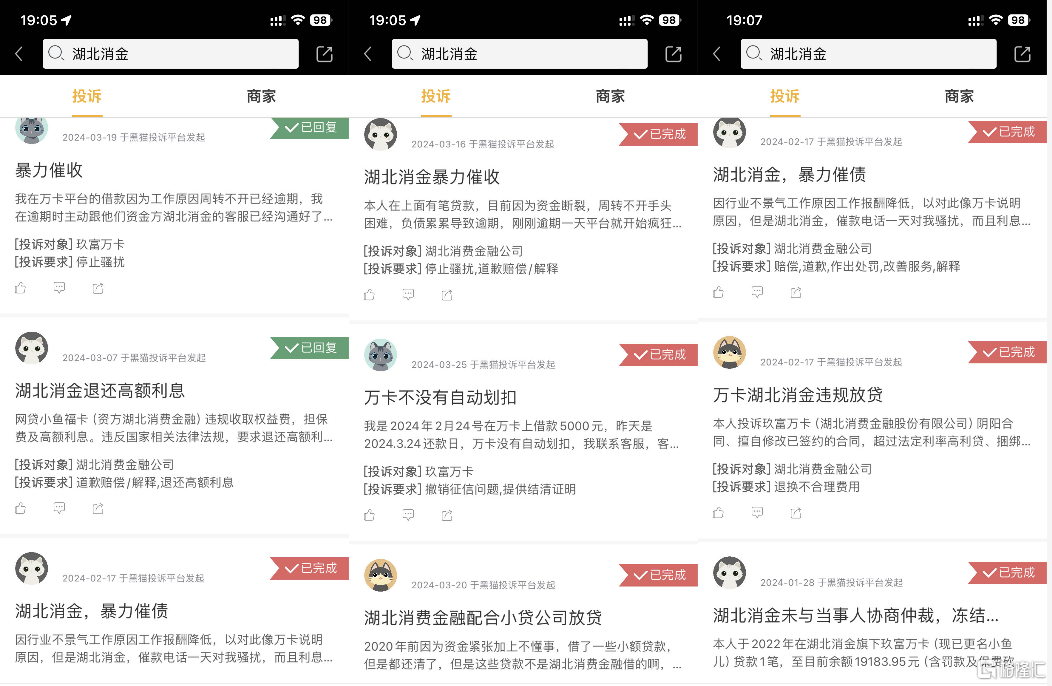Image resolution: width=1052 pixels, height=686 pixels.
Task: Tap summary starting 网贷小鱼福卡
Action: click(174, 428)
